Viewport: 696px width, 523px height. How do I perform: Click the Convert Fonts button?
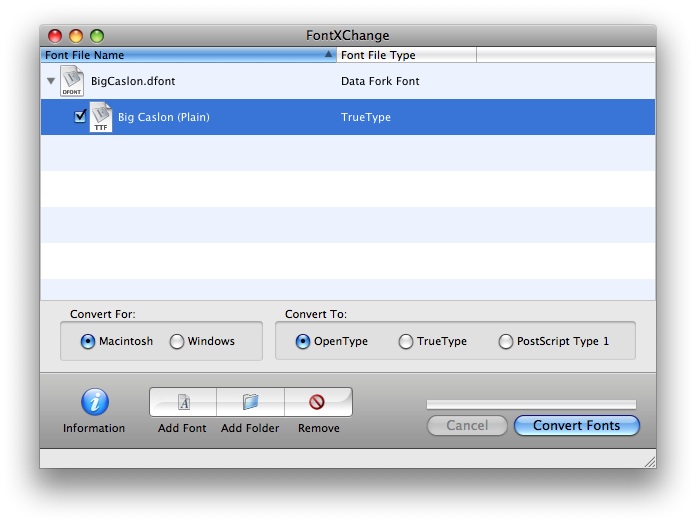coord(577,425)
